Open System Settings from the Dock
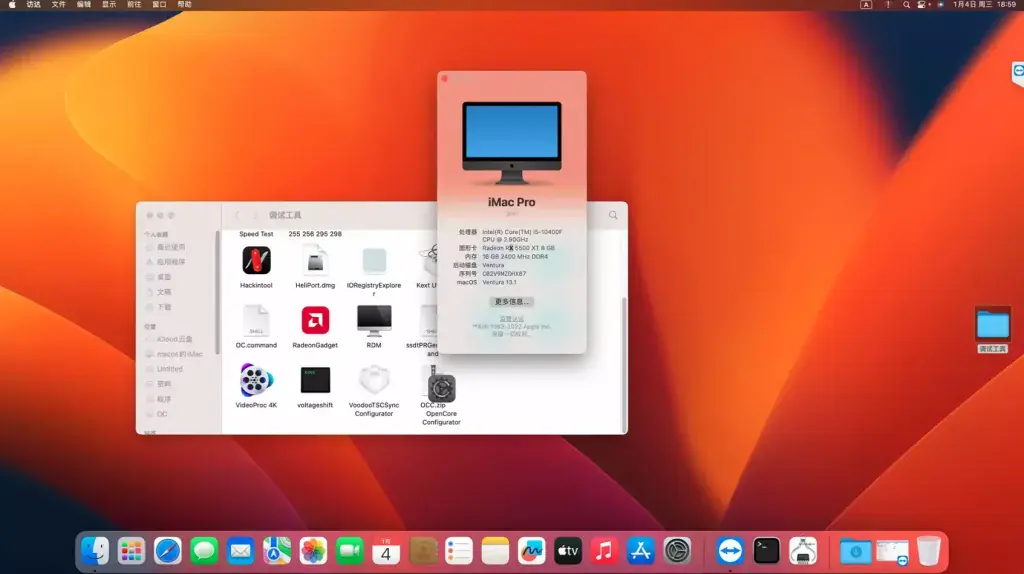The image size is (1024, 574). (x=677, y=551)
